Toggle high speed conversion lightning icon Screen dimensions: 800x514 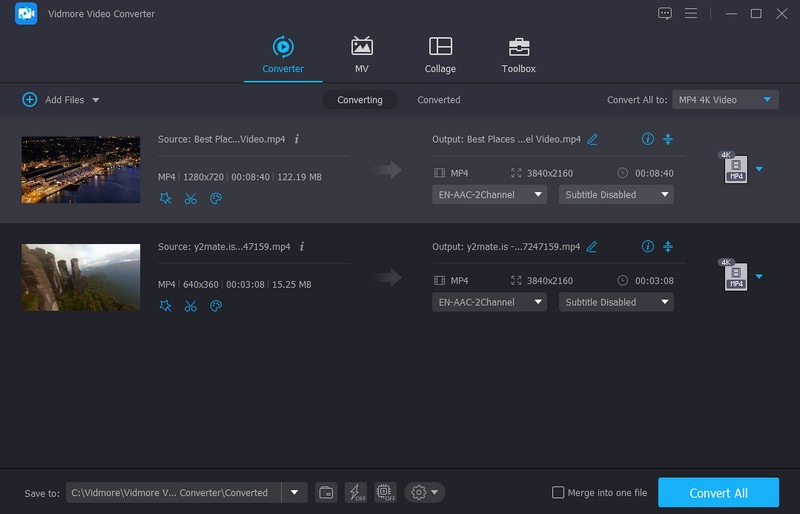point(356,493)
